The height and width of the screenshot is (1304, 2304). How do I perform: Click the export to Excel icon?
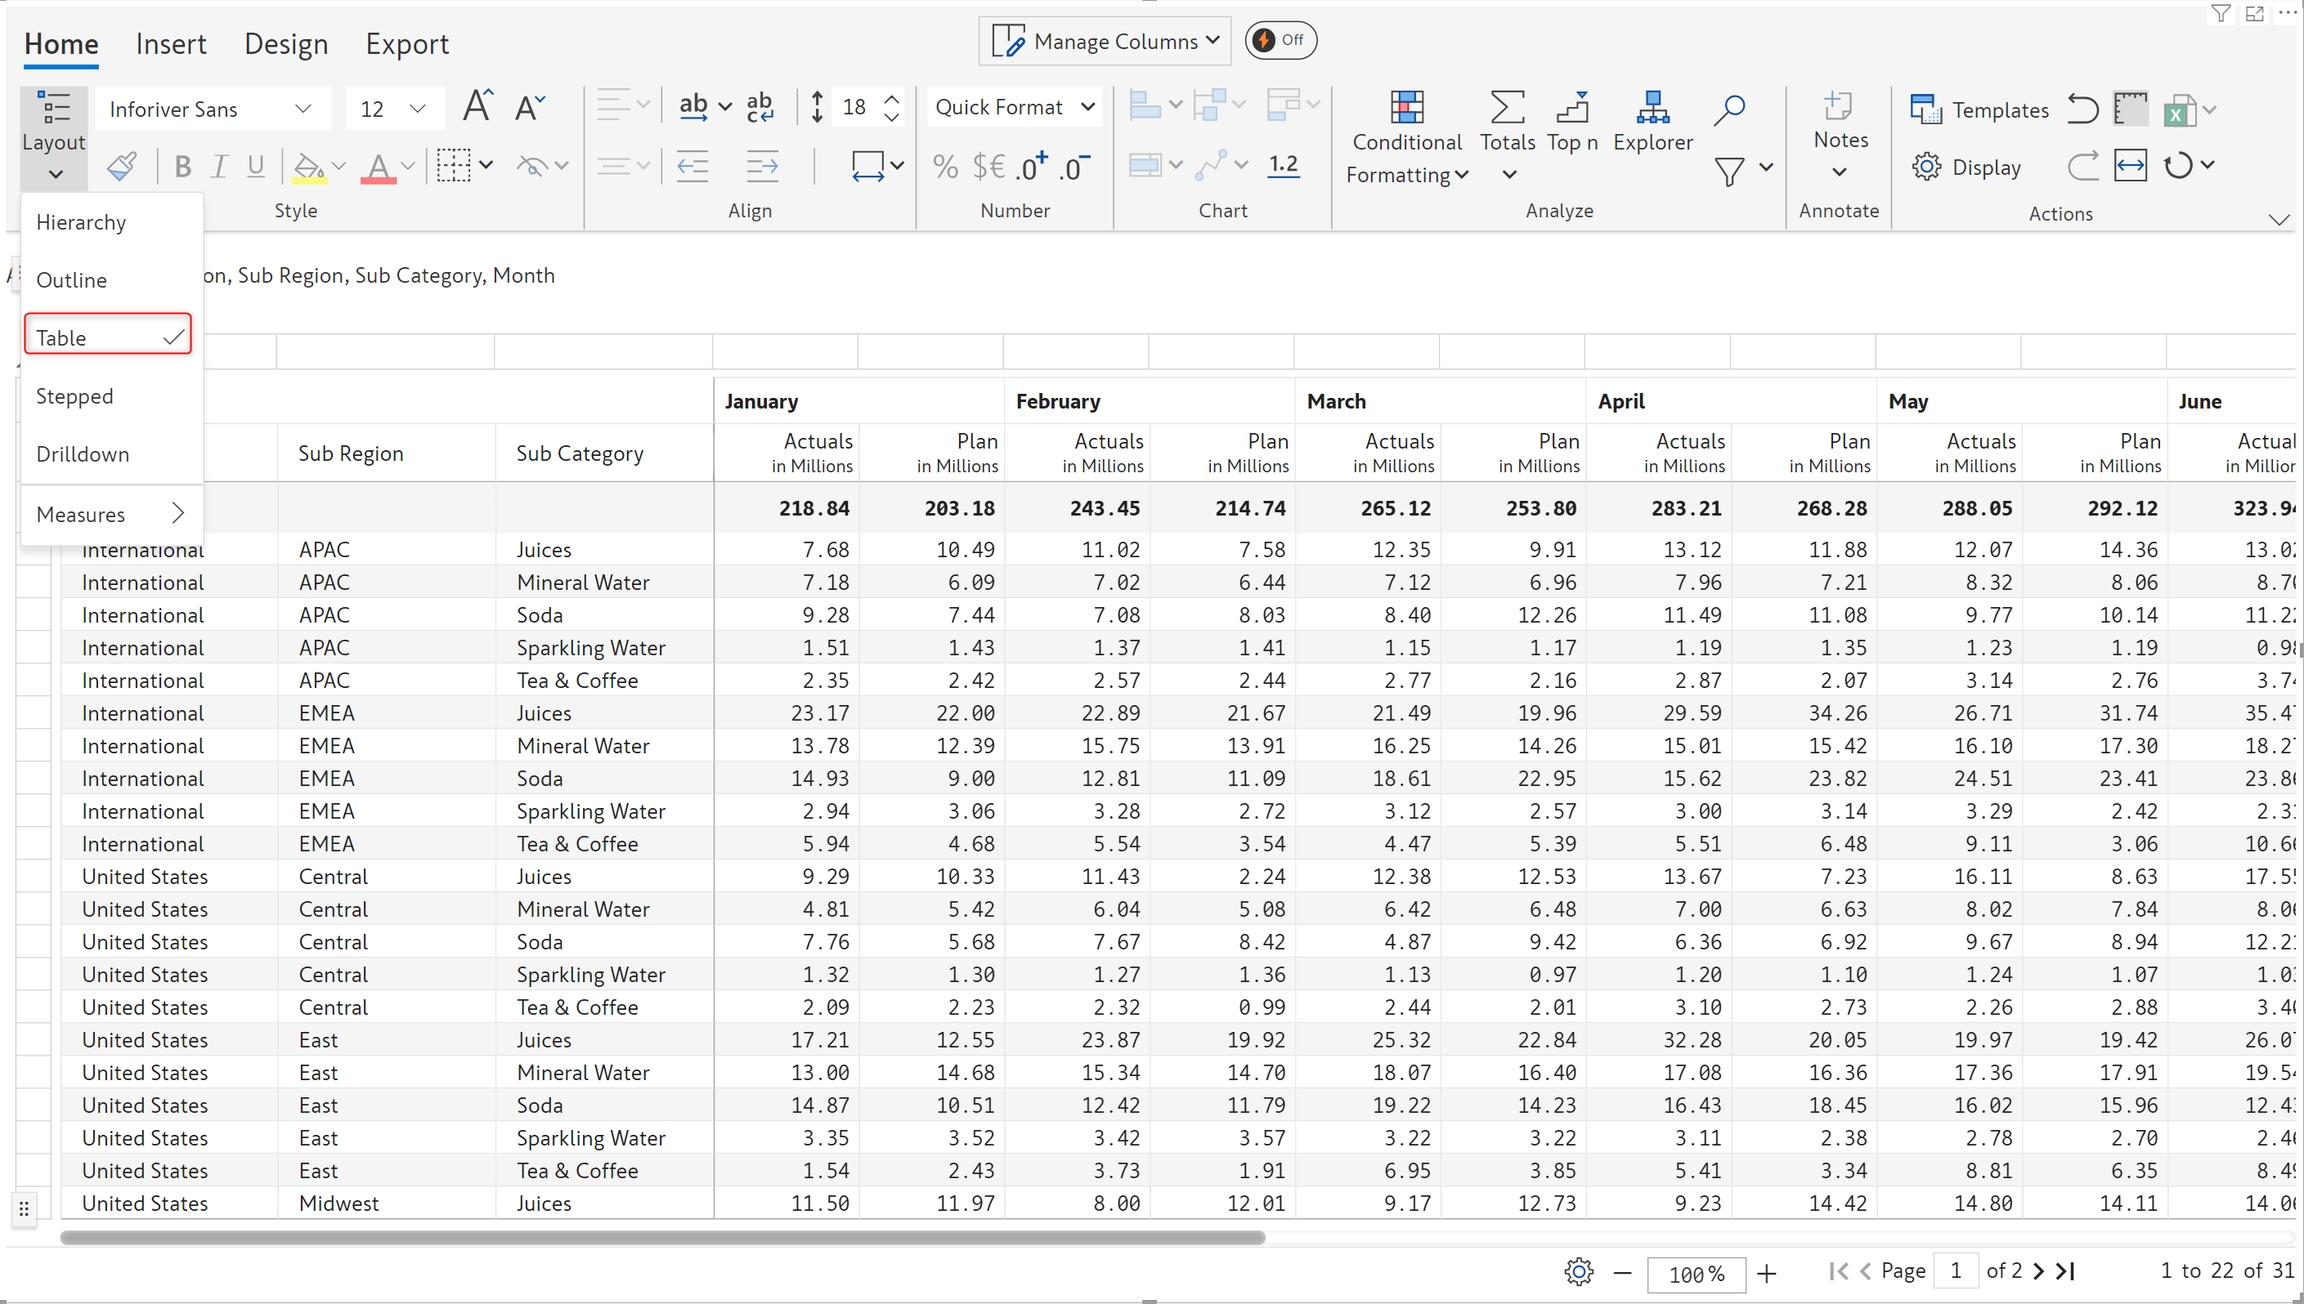[2179, 111]
